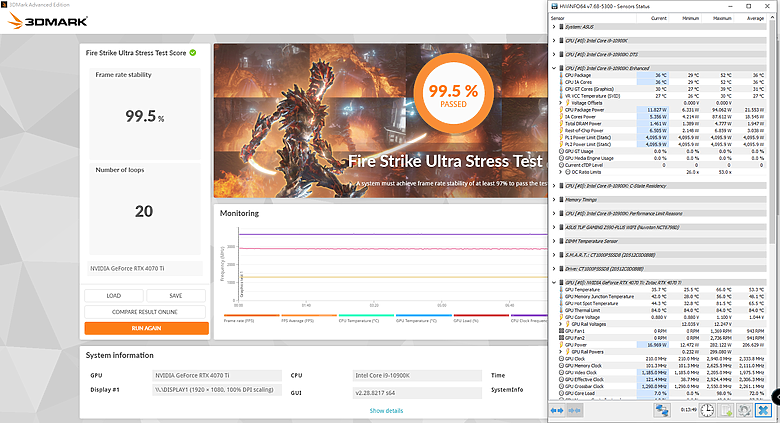Click clock icon beside GPU Memory Clock
This screenshot has height=423, width=780.
(561, 366)
